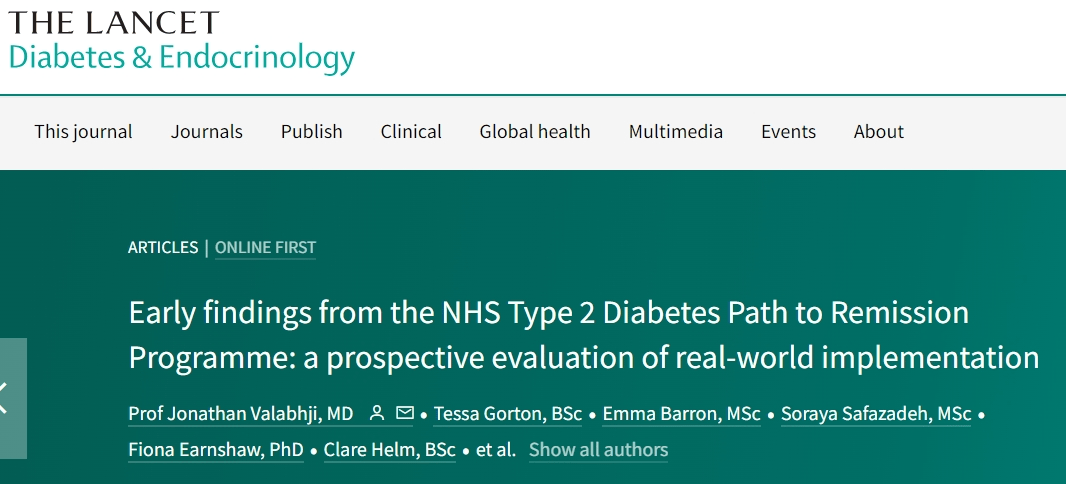
Task: Open the About menu
Action: click(879, 131)
